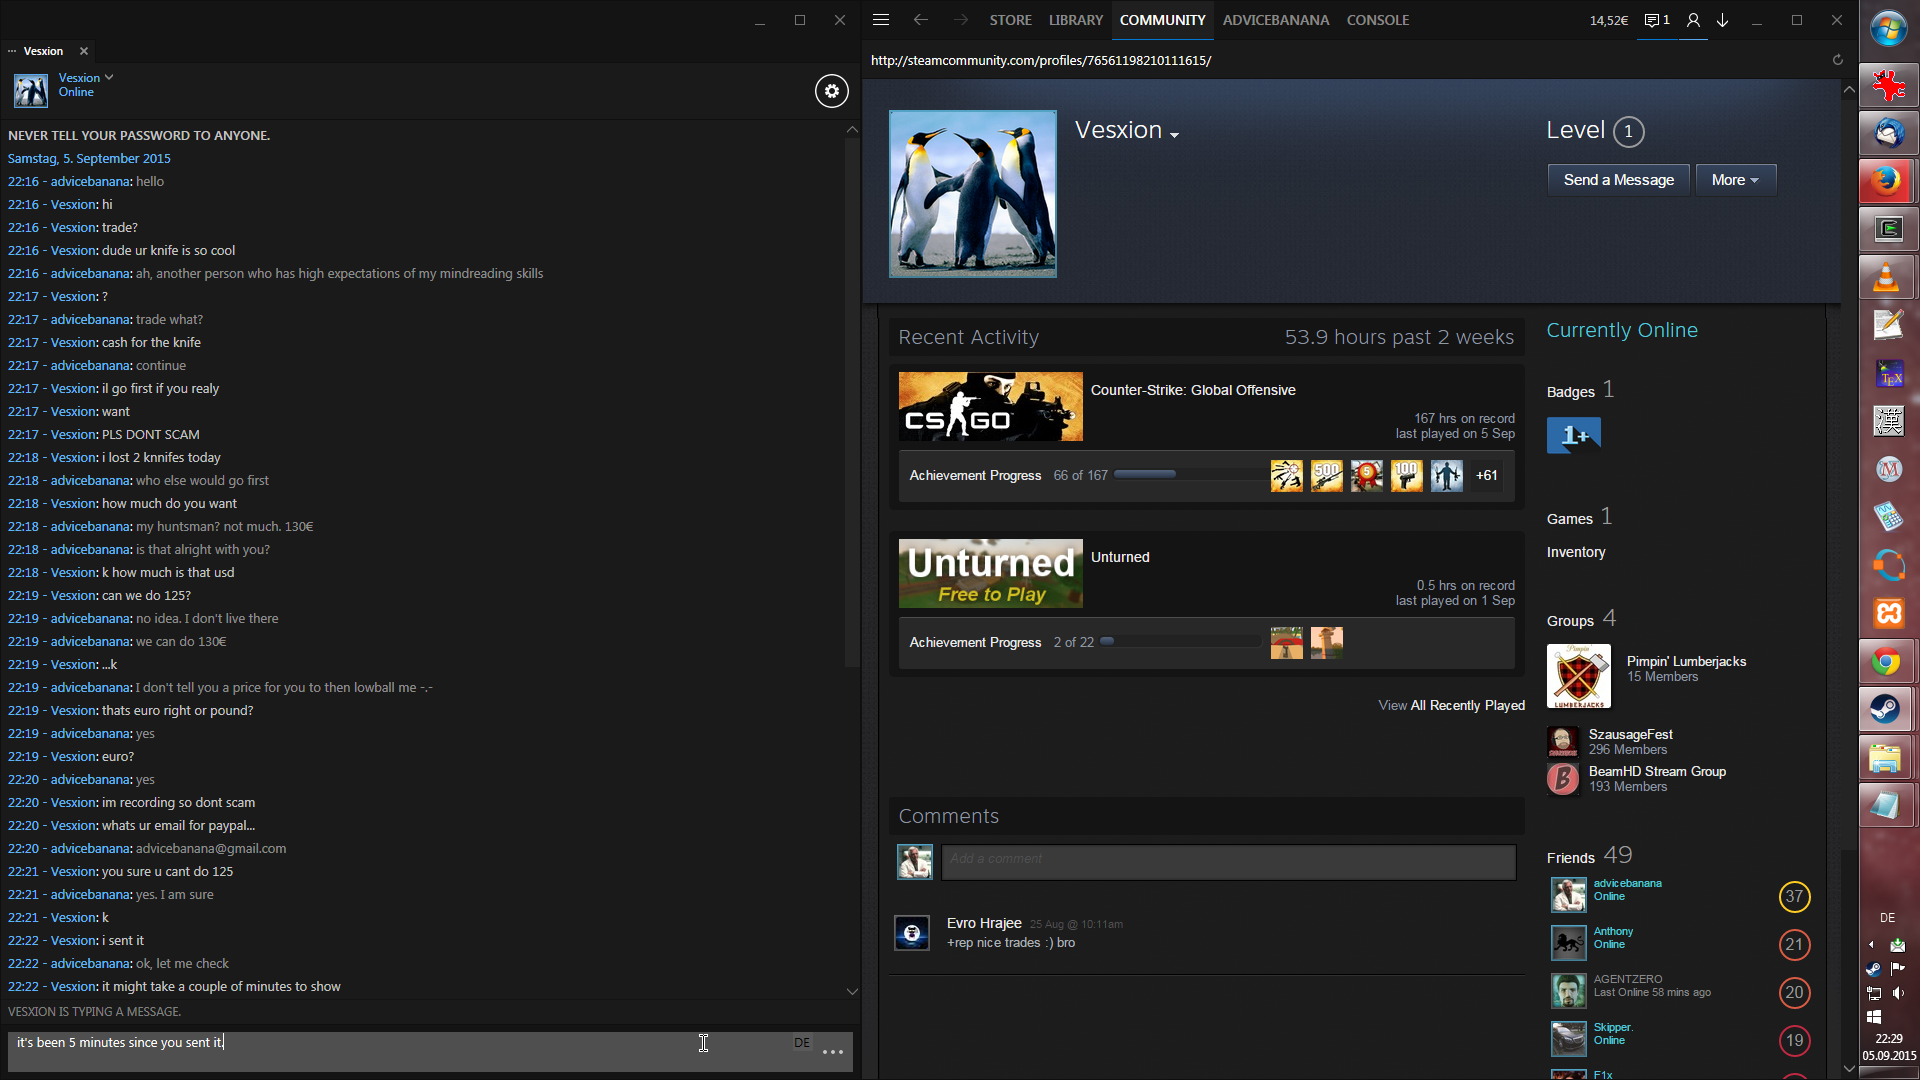Click the chat ellipsis options icon
Screen dimensions: 1920x1080
tap(832, 1052)
